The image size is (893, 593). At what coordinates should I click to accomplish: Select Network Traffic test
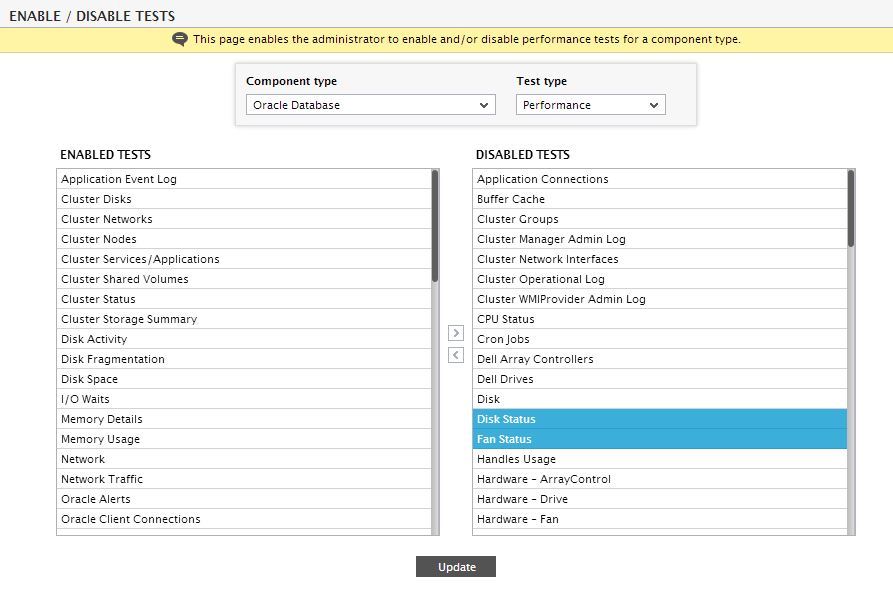tap(244, 479)
